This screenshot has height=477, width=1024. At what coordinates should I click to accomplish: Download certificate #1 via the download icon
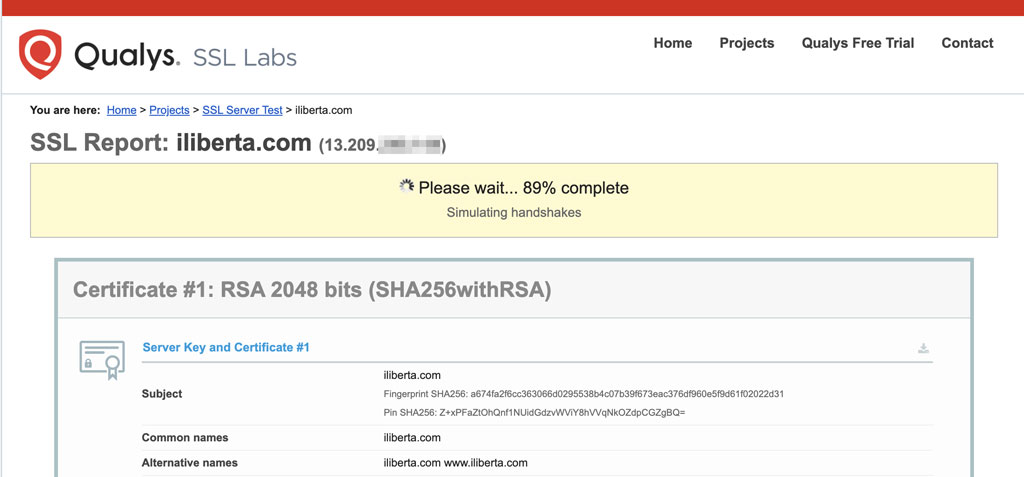923,348
